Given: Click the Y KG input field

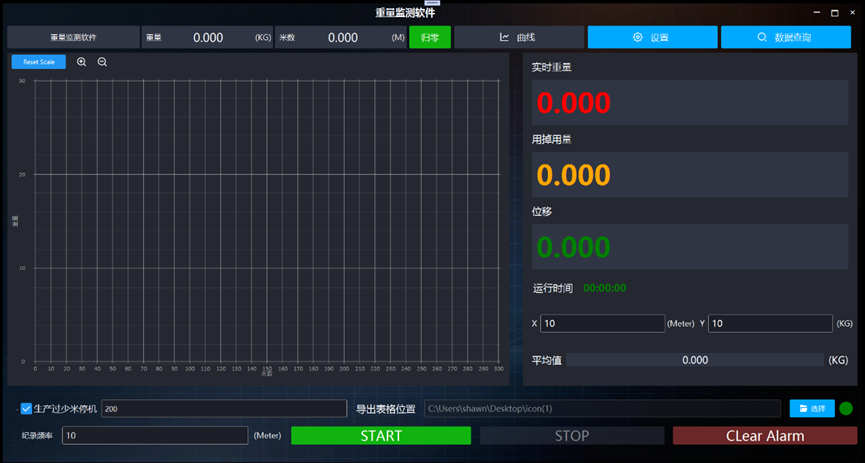Looking at the screenshot, I should click(770, 323).
